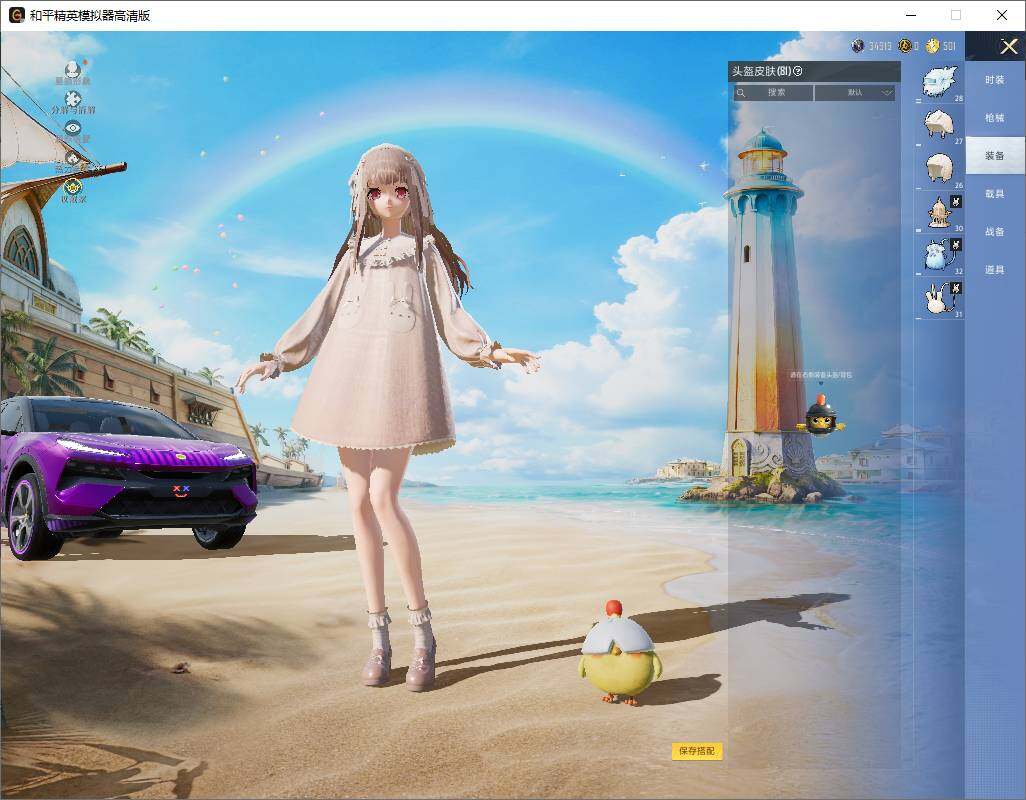Click the fourth left sidebar icon above the yellow badge
The image size is (1026, 800).
73,158
